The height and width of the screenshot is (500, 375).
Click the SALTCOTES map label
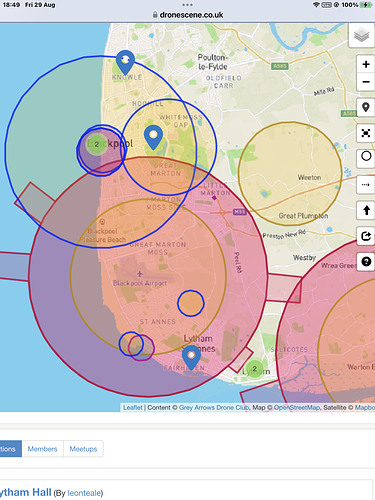pos(289,350)
